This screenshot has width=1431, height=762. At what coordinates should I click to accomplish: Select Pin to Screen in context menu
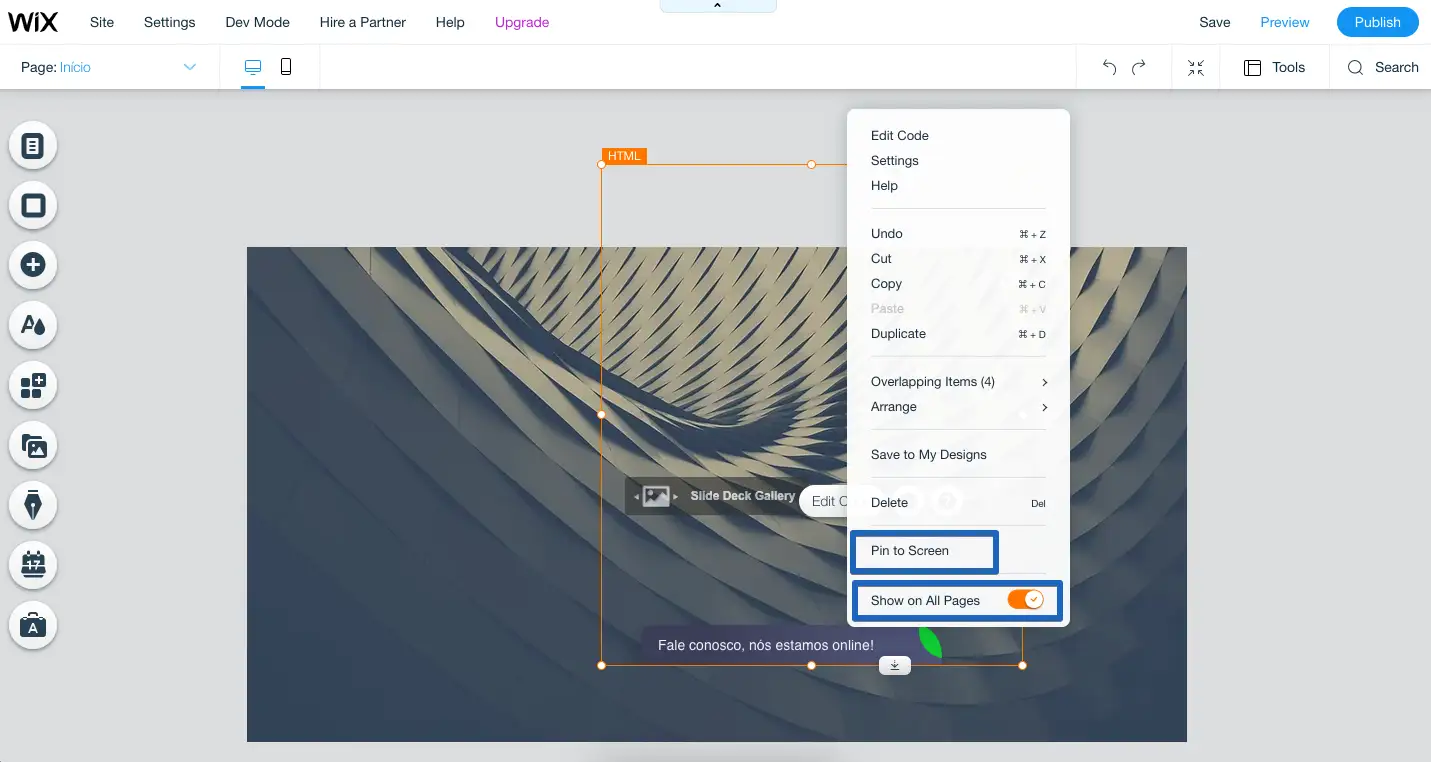point(910,551)
